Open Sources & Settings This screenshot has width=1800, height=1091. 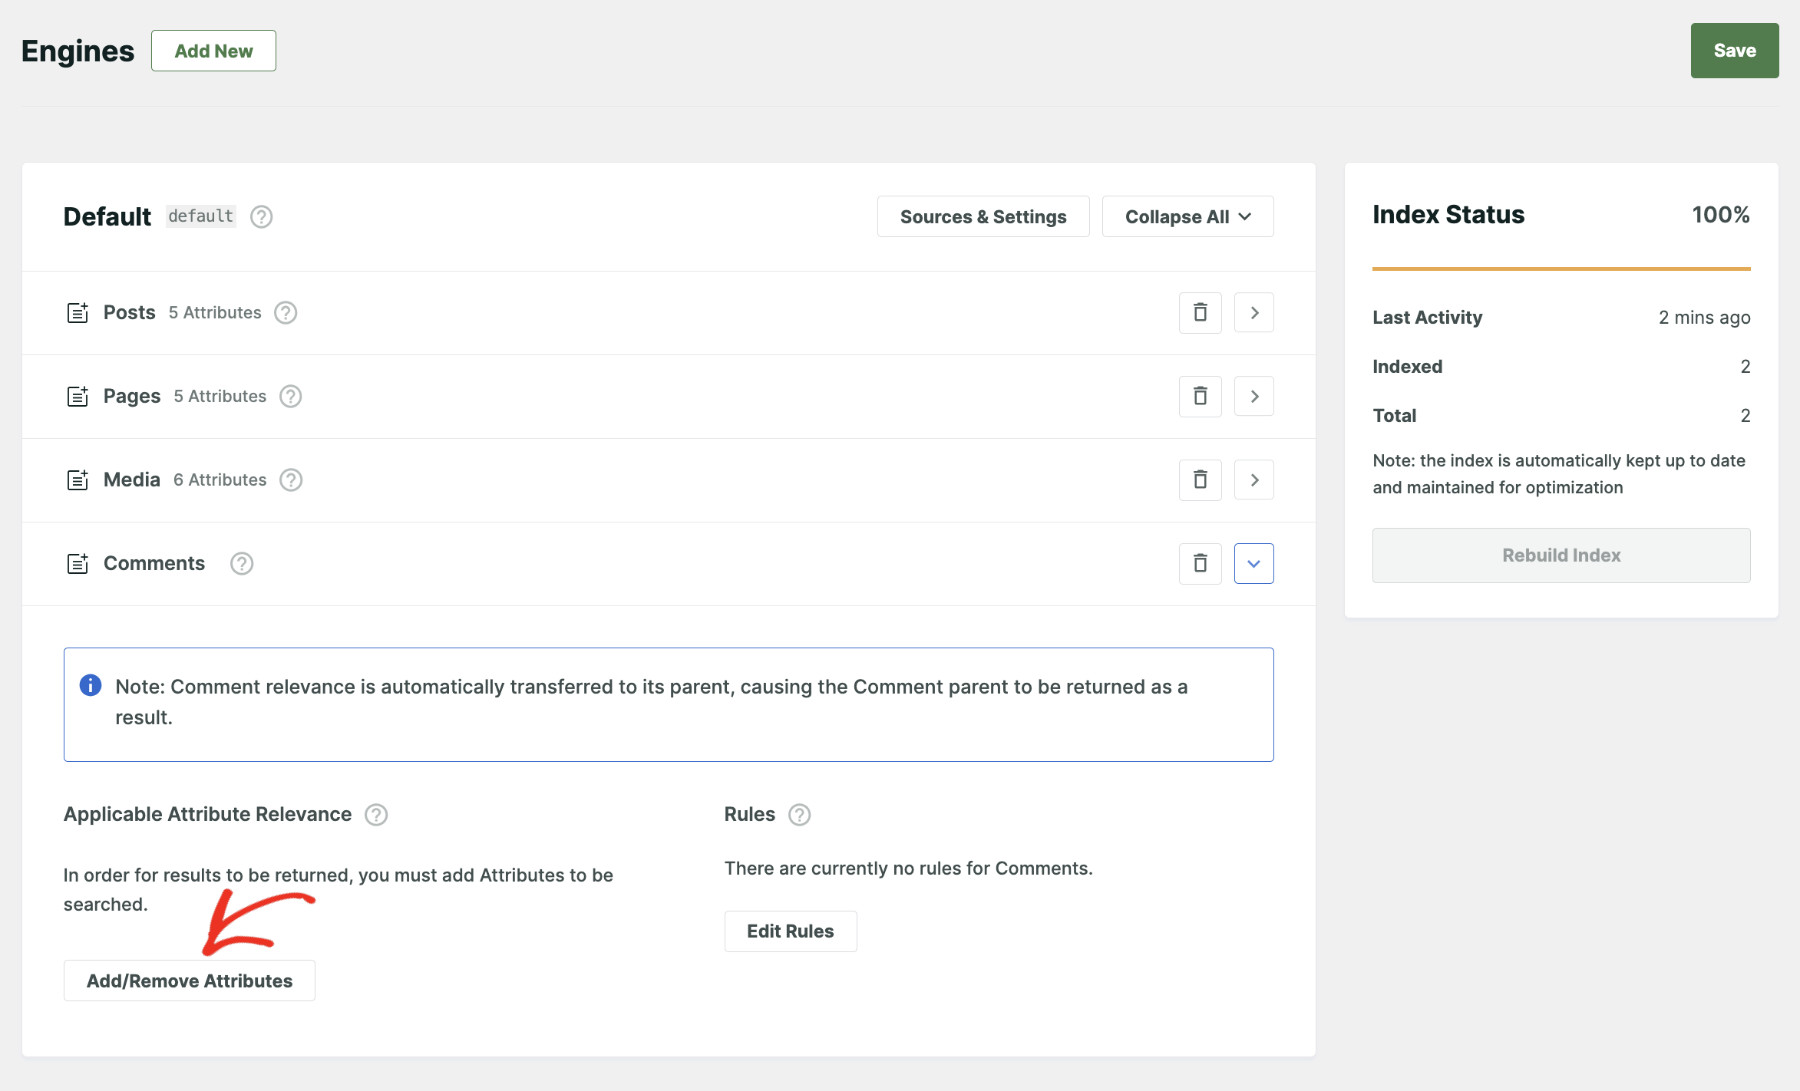(982, 216)
